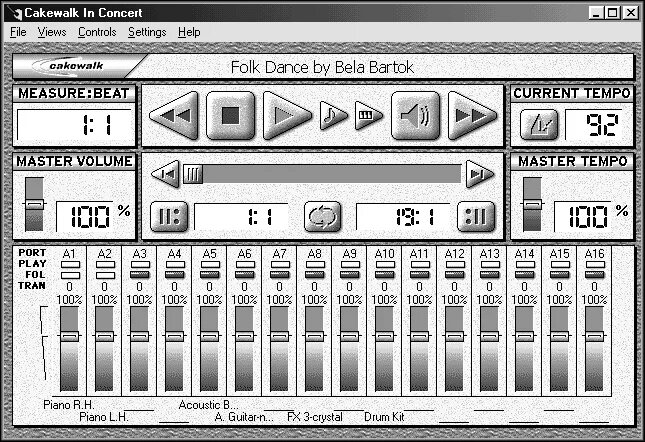
Task: Click the metronome icon next to tempo 92
Action: pyautogui.click(x=539, y=124)
